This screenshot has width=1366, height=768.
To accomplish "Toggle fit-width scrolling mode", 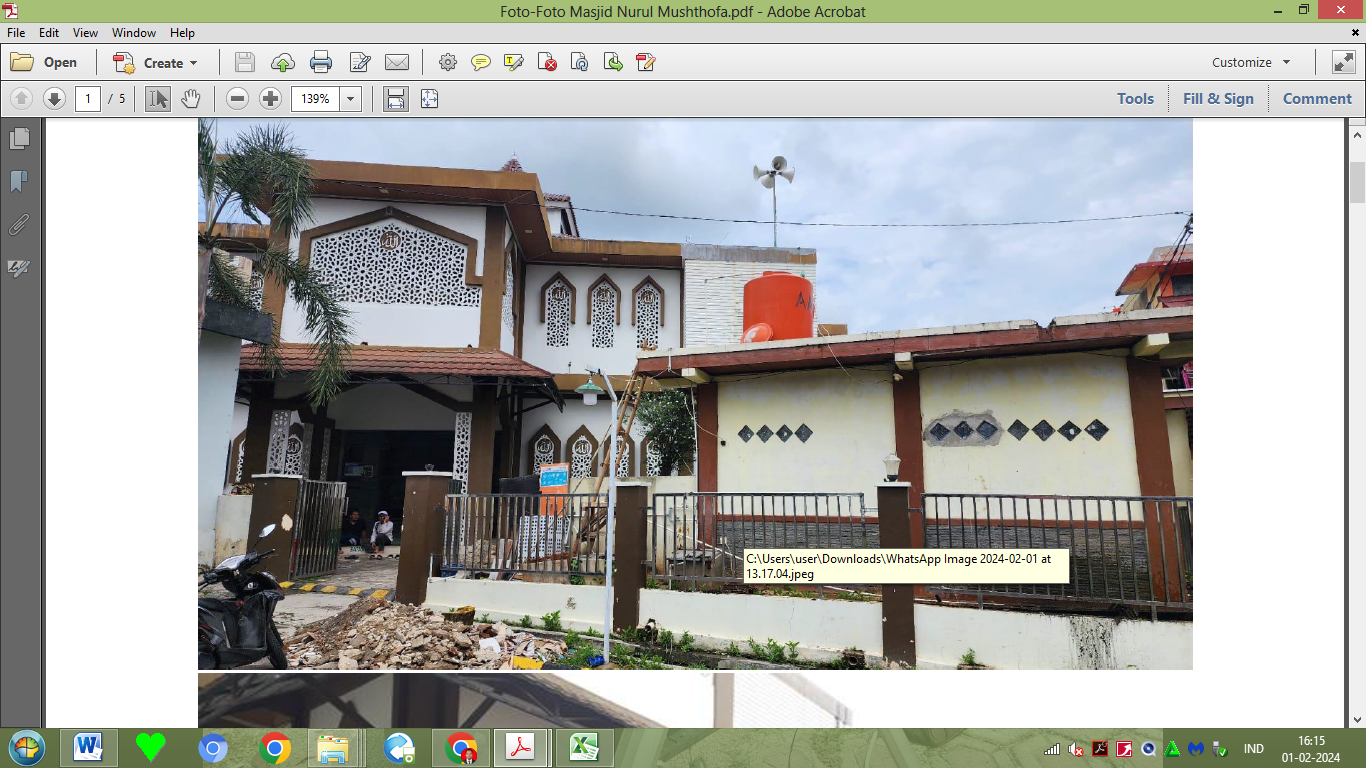I will click(x=396, y=98).
